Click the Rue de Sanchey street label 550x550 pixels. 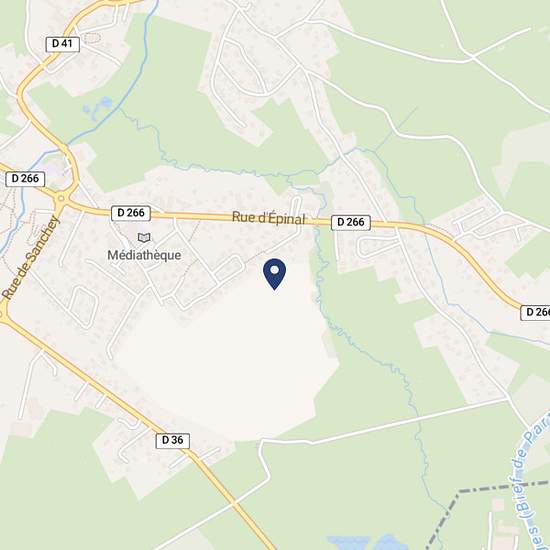pyautogui.click(x=31, y=257)
